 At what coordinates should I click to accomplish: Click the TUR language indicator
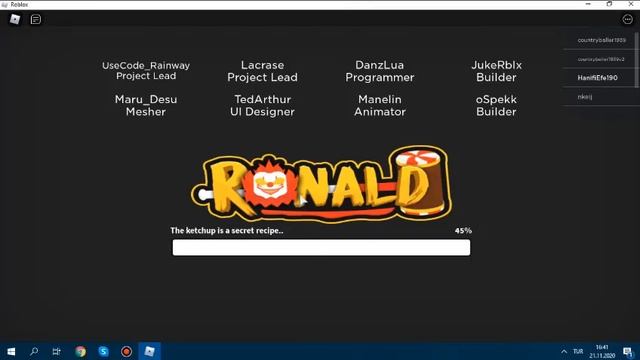578,351
